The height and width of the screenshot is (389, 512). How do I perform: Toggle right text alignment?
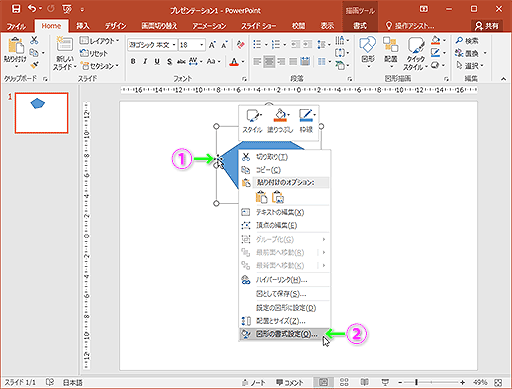click(281, 61)
